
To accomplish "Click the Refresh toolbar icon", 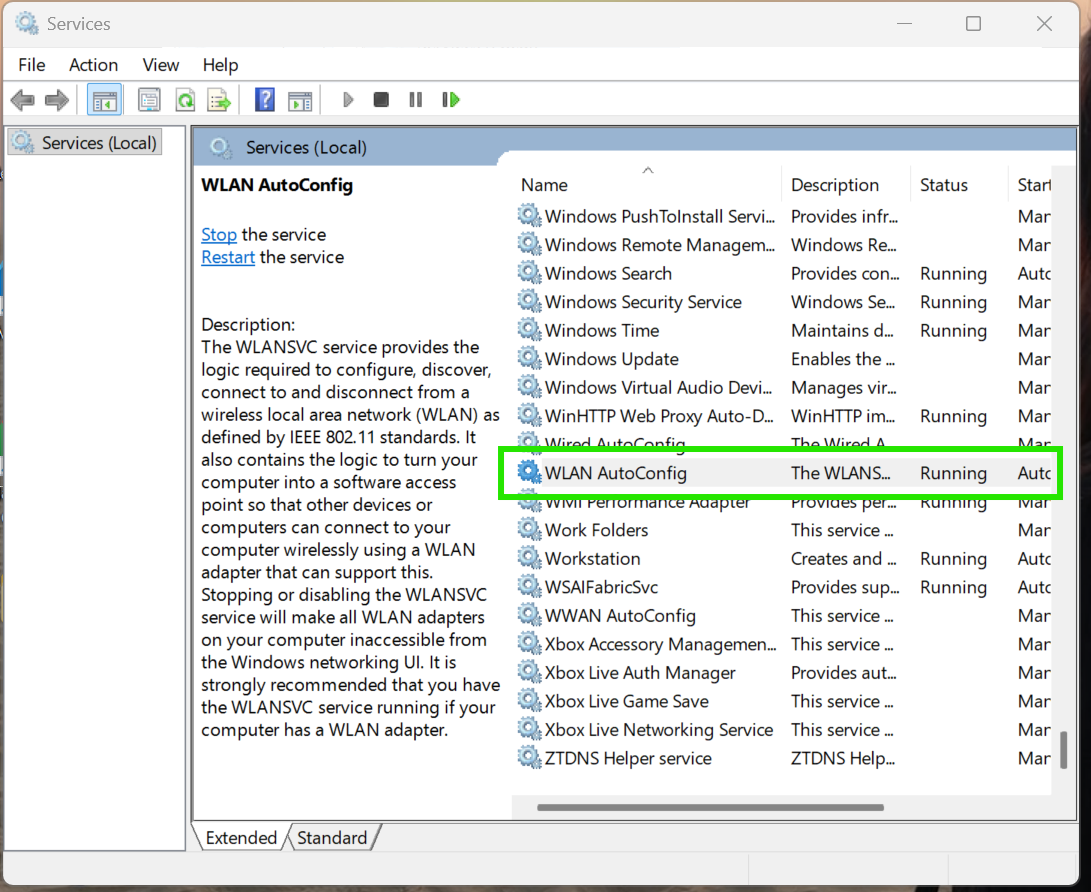I will click(x=185, y=100).
